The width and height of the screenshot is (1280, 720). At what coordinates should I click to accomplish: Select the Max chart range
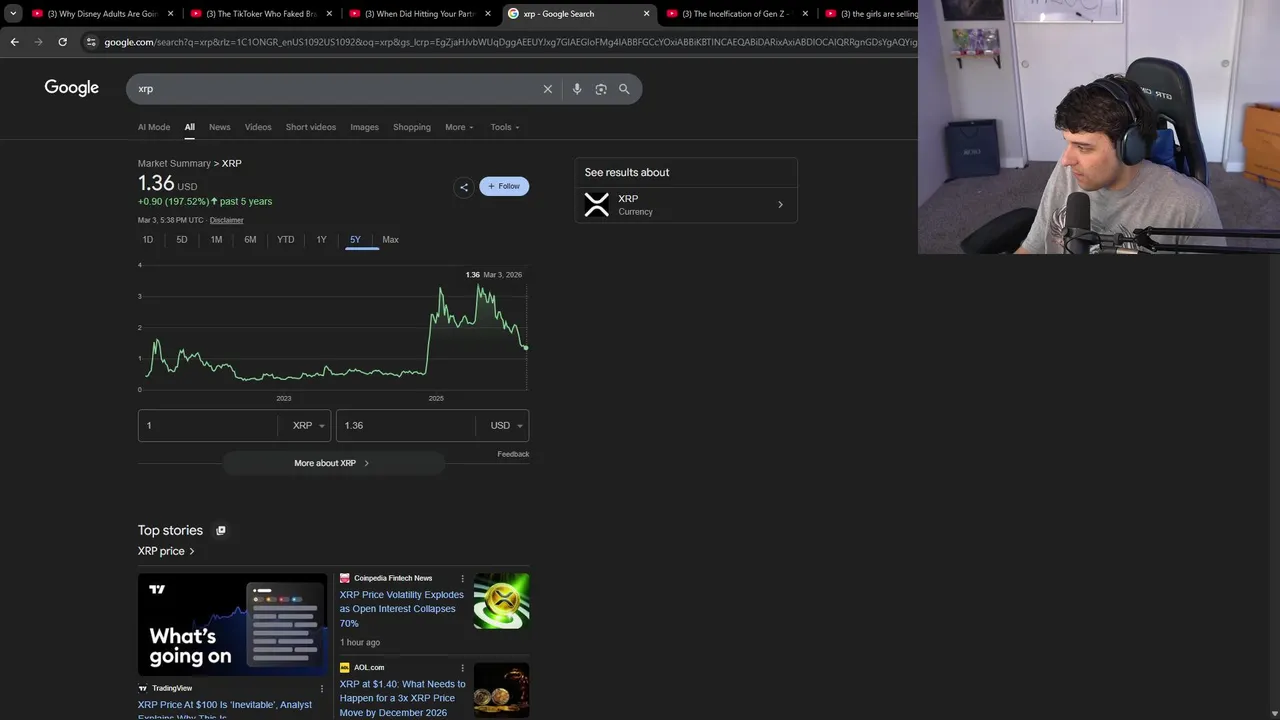(x=390, y=240)
